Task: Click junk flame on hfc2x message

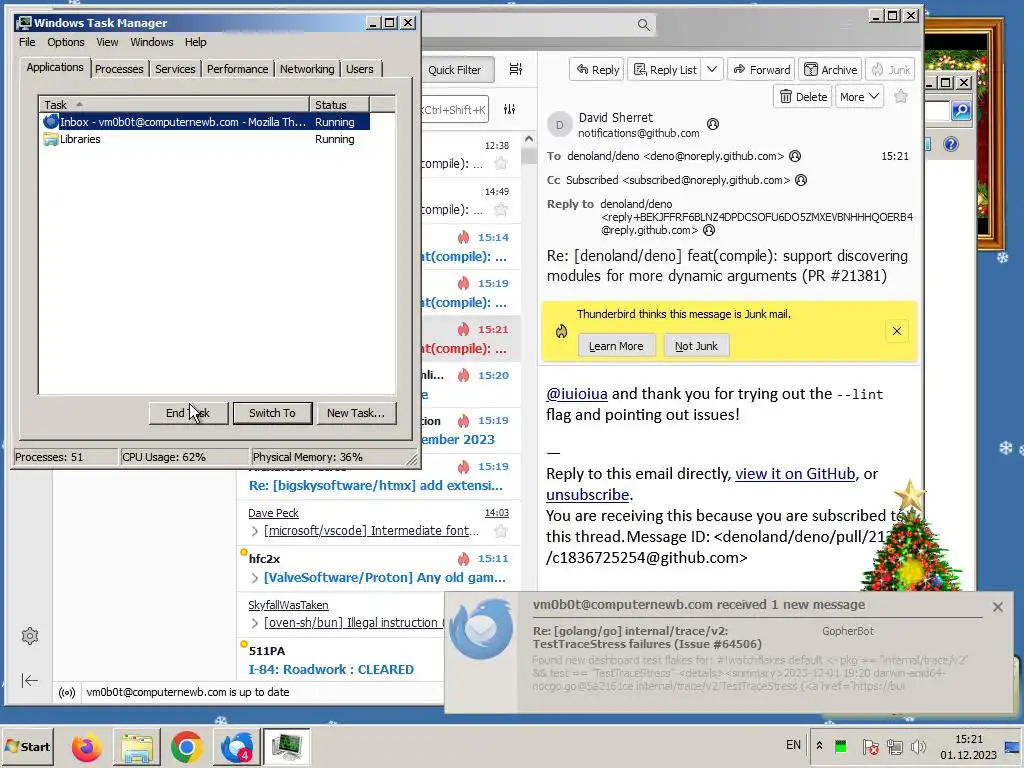Action: pos(463,558)
